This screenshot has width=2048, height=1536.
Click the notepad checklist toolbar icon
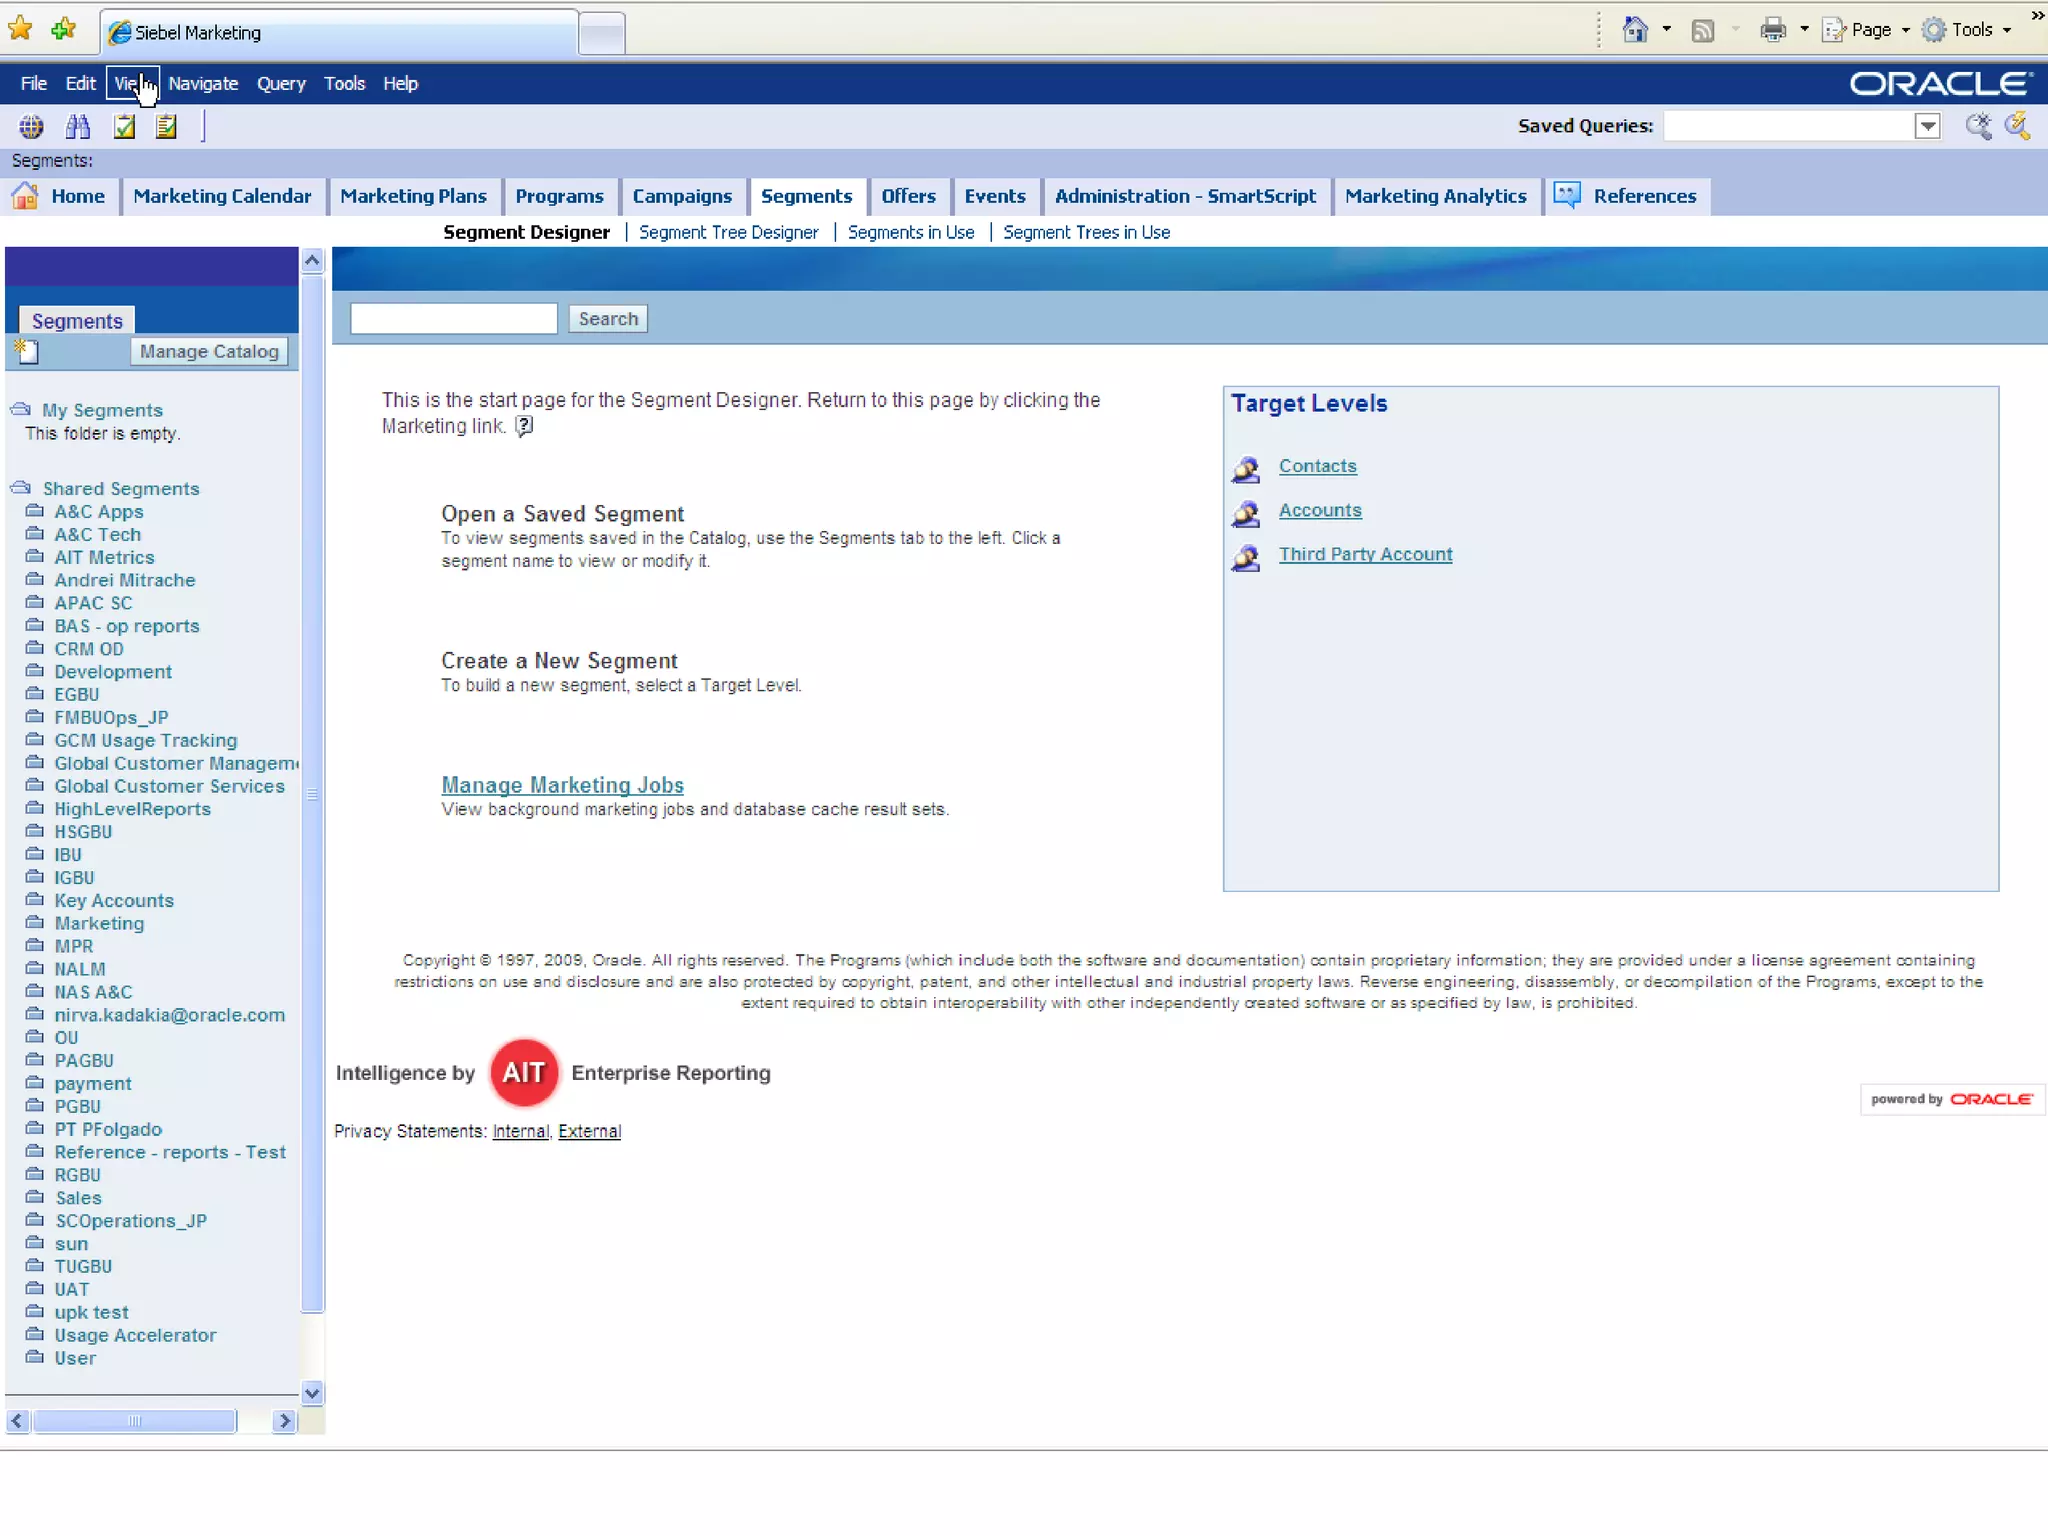pos(167,127)
